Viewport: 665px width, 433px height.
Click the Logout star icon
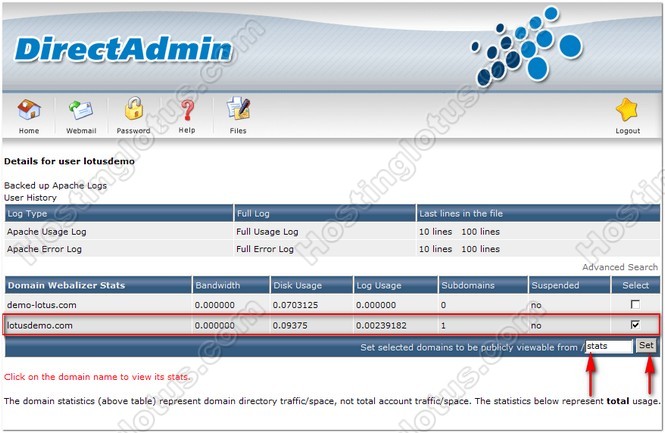click(627, 110)
